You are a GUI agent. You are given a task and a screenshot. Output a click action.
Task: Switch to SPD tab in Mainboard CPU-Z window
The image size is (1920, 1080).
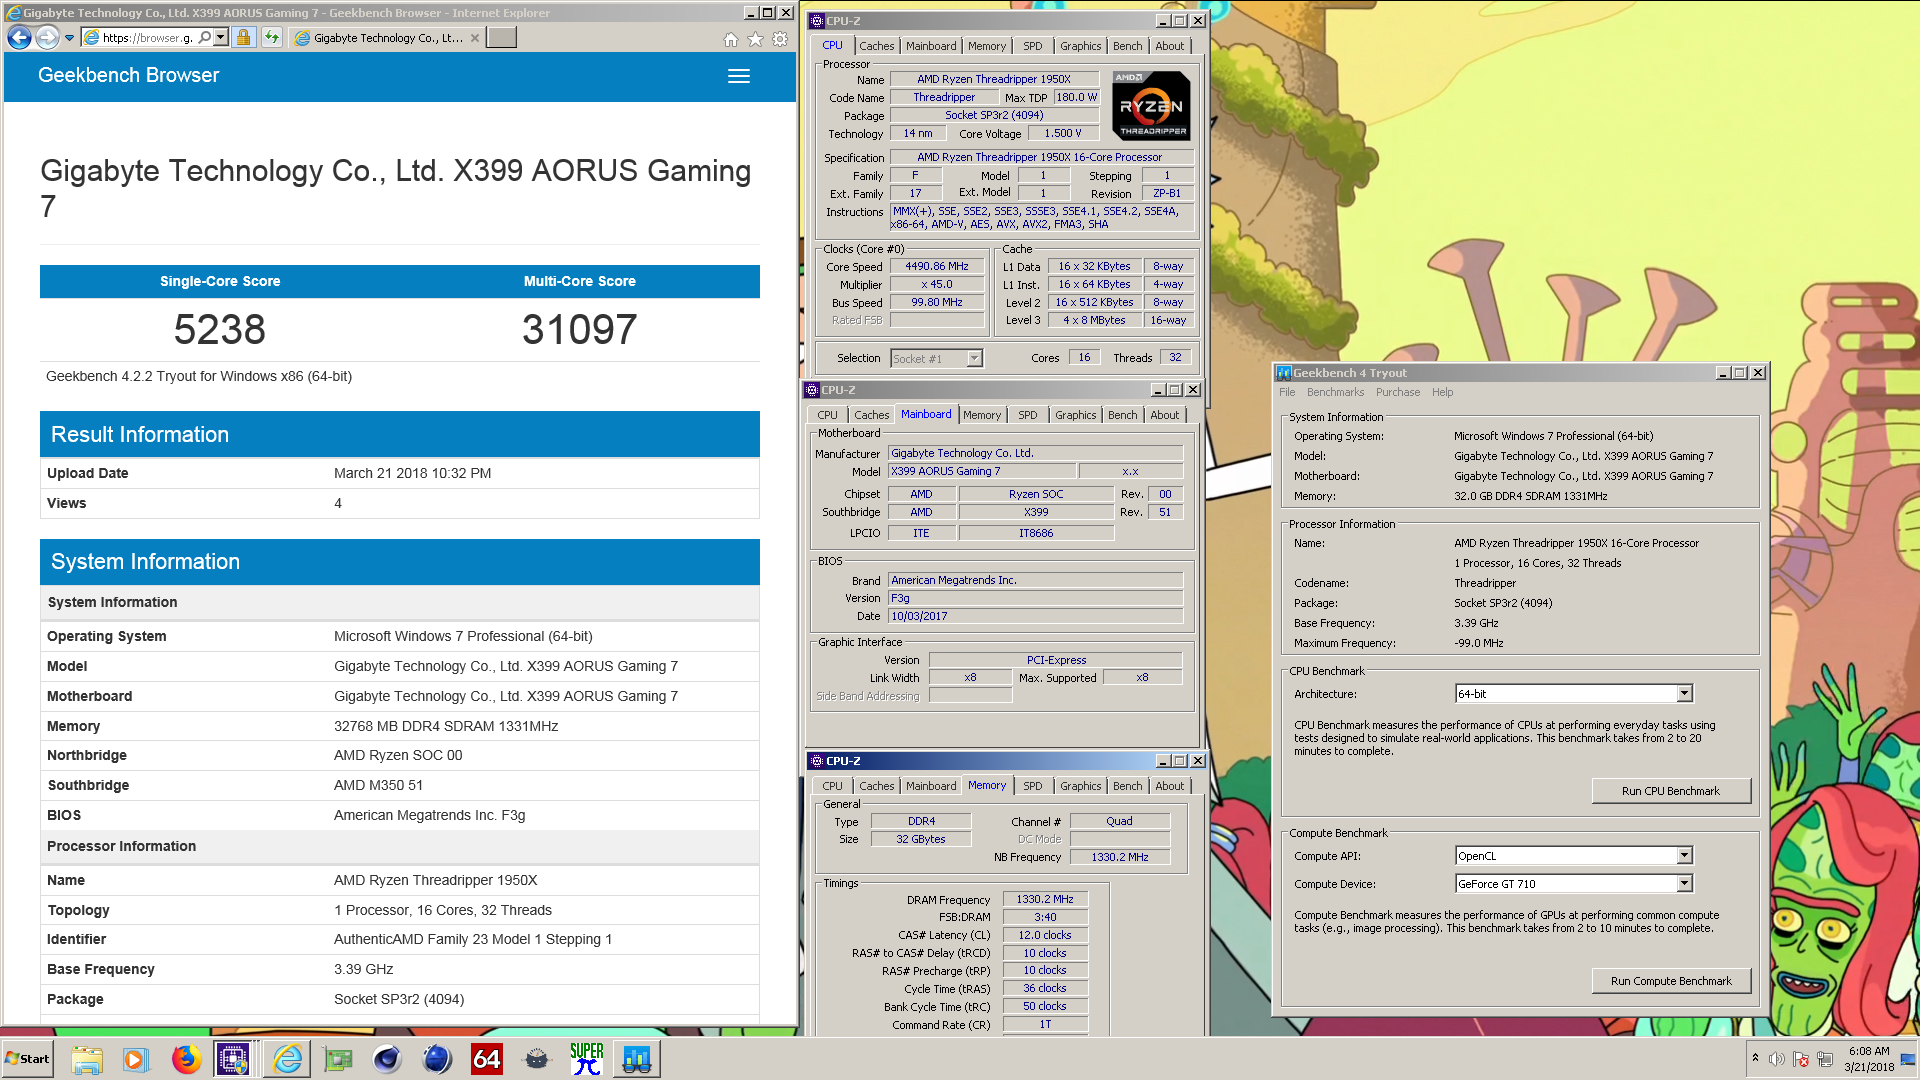pos(1027,415)
